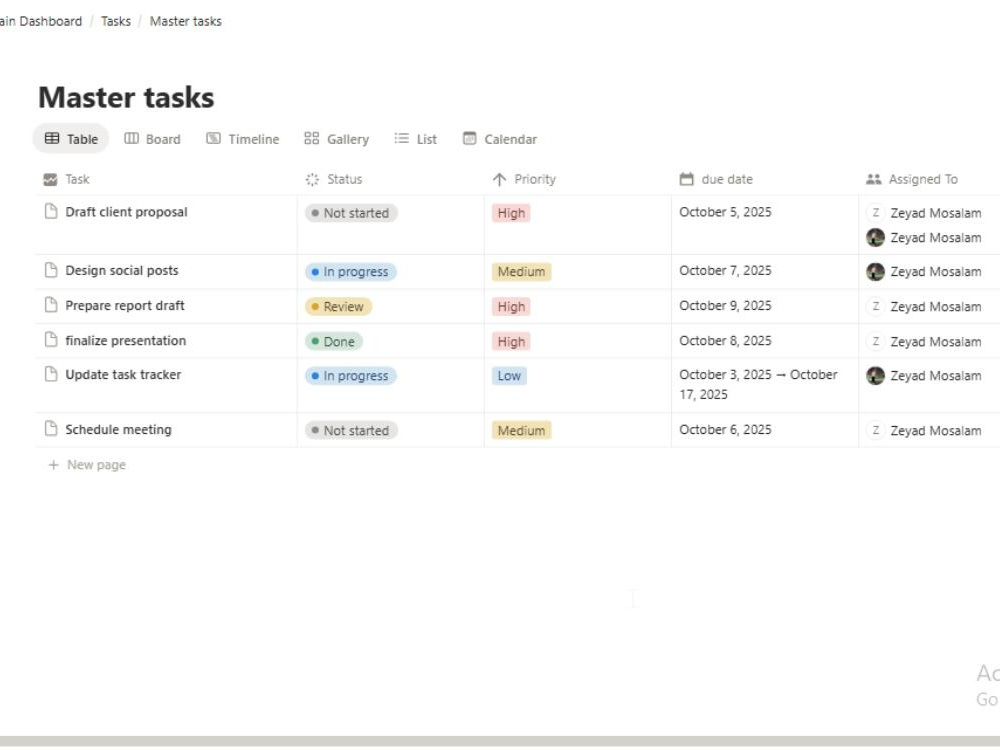This screenshot has width=1000, height=750.
Task: Click the Table view grid icon
Action: [x=52, y=138]
